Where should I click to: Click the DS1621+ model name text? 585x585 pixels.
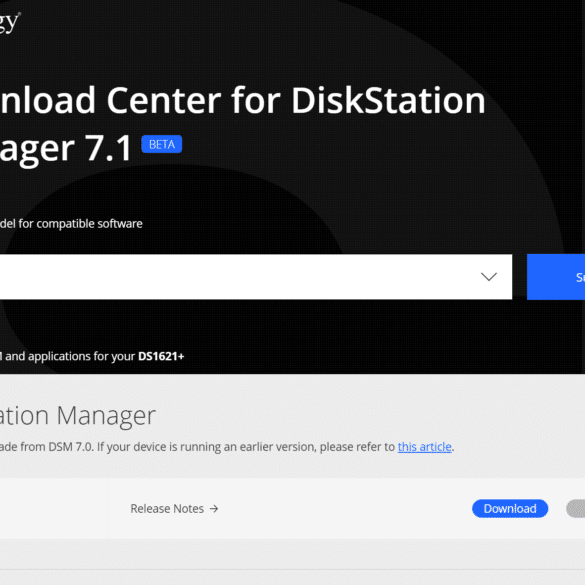pyautogui.click(x=161, y=356)
